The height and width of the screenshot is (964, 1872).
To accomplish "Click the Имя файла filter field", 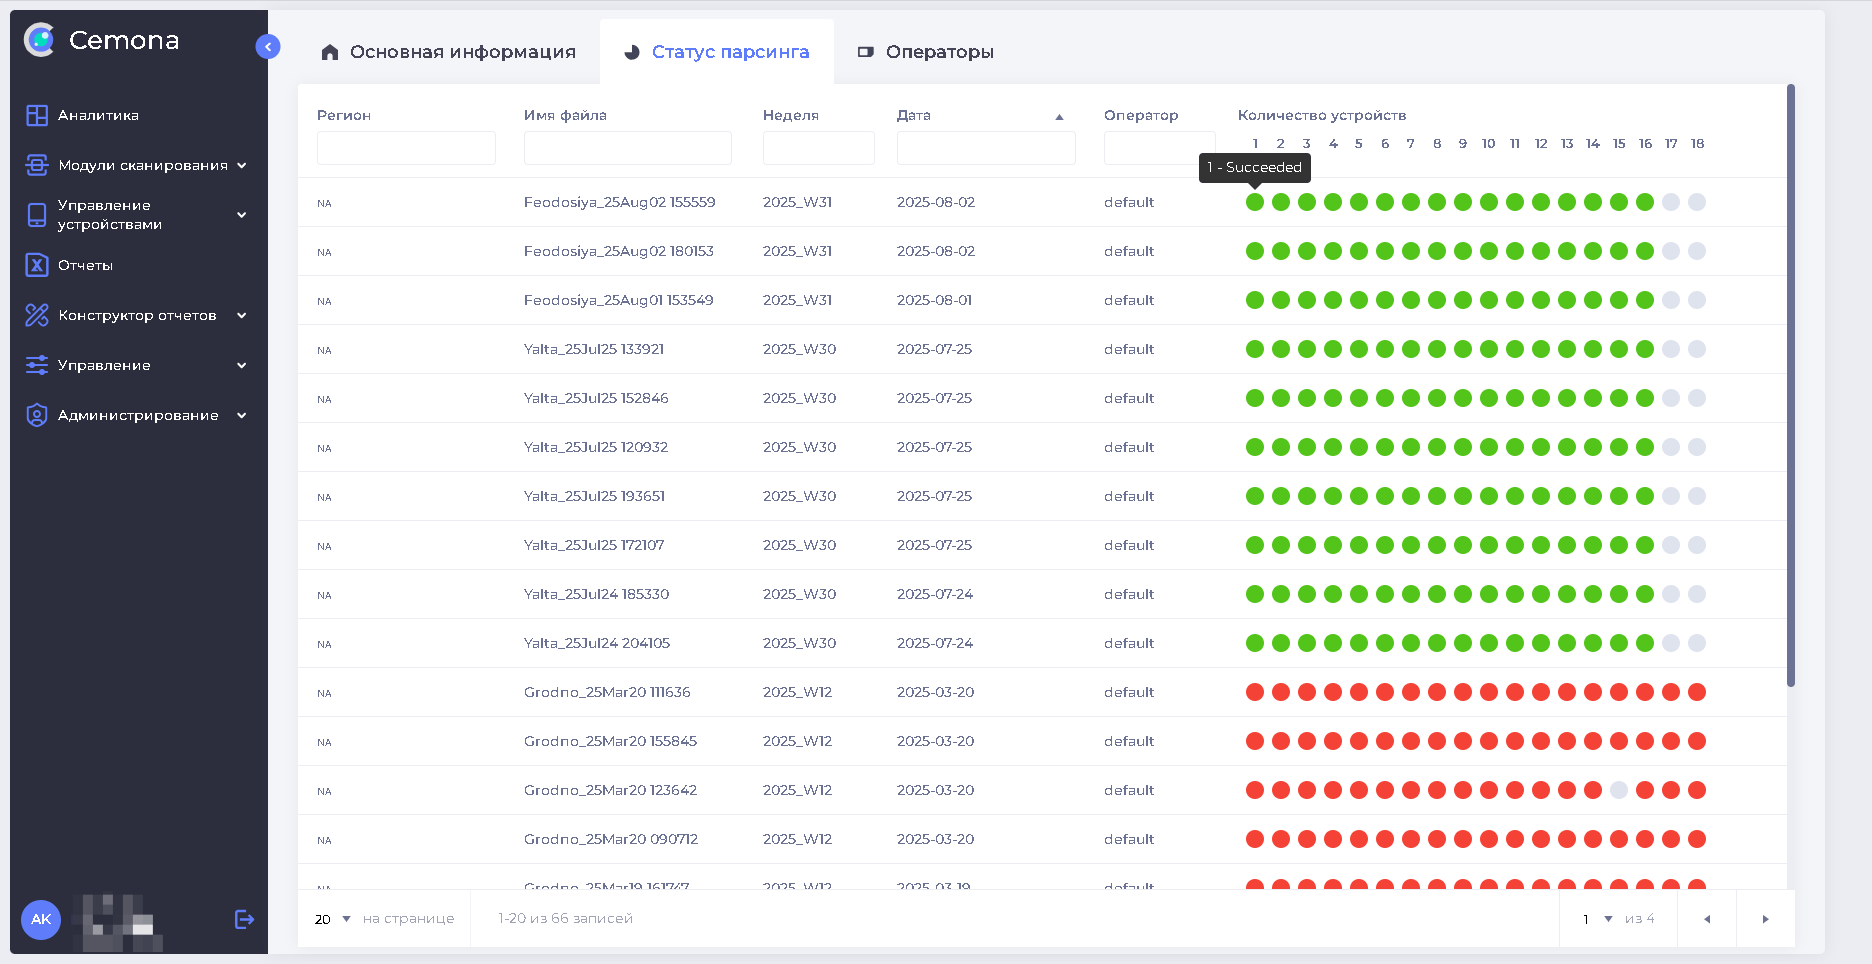I will (x=627, y=148).
